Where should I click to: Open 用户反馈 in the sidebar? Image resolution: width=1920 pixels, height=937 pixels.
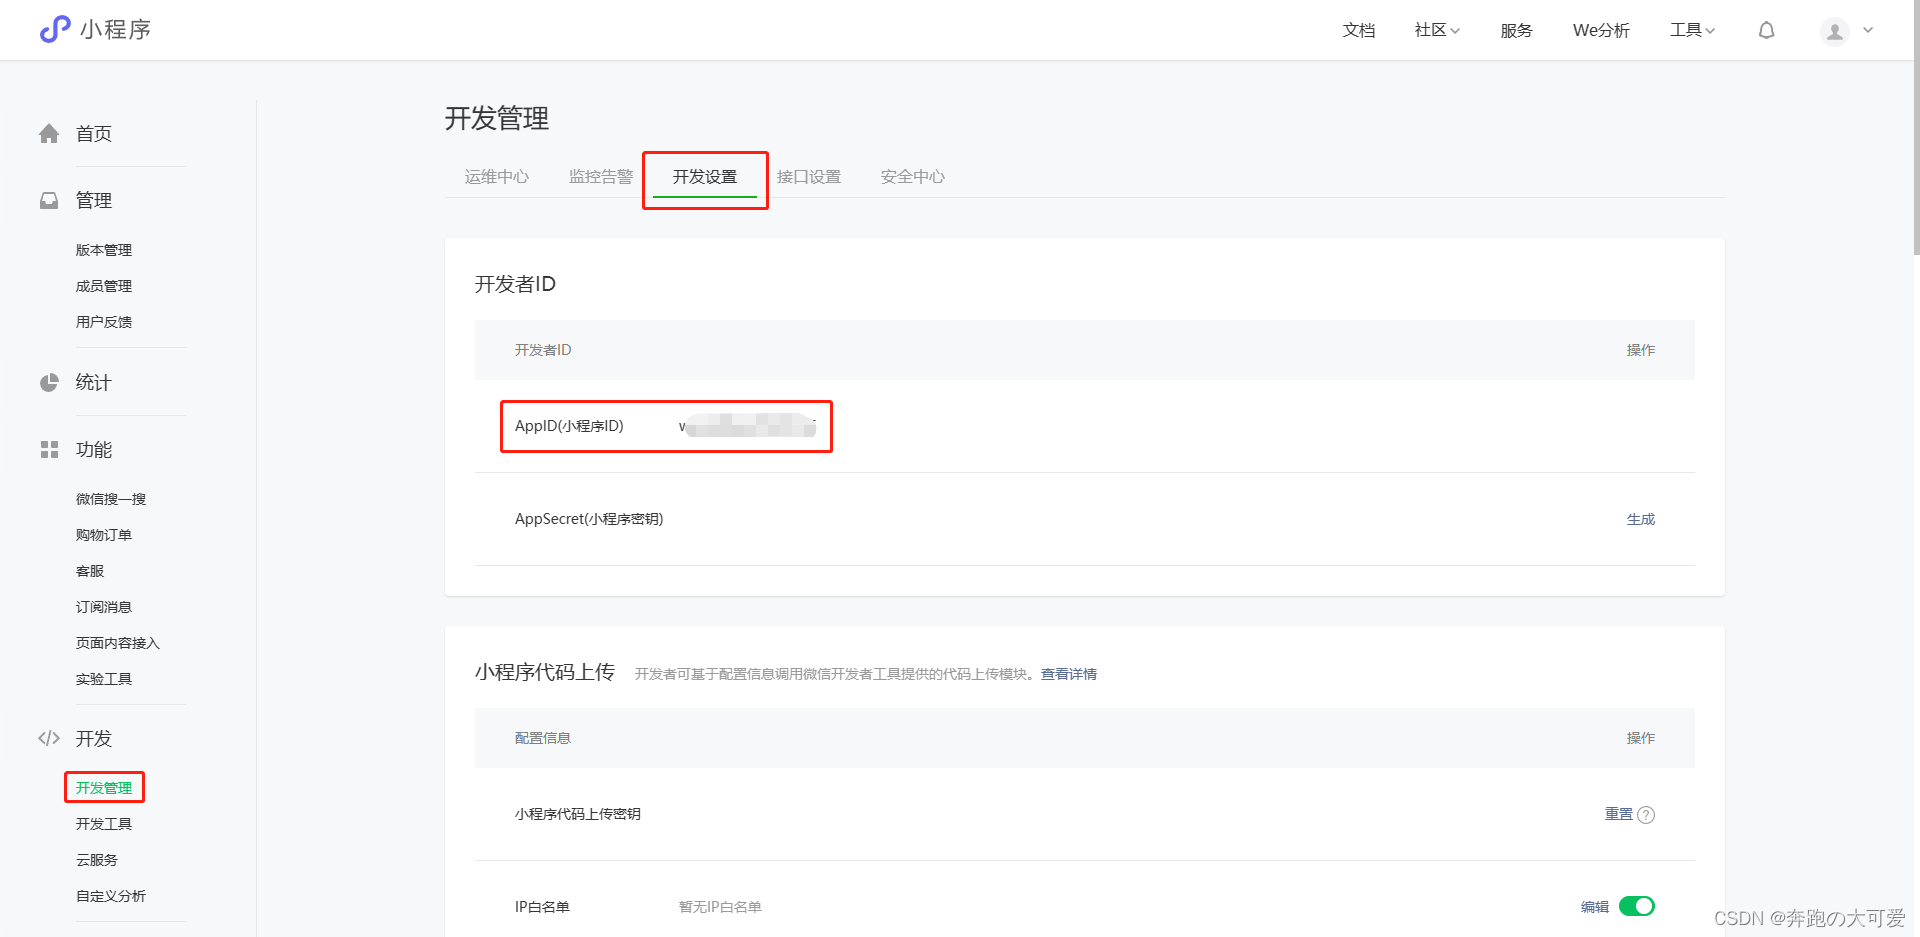pos(104,322)
